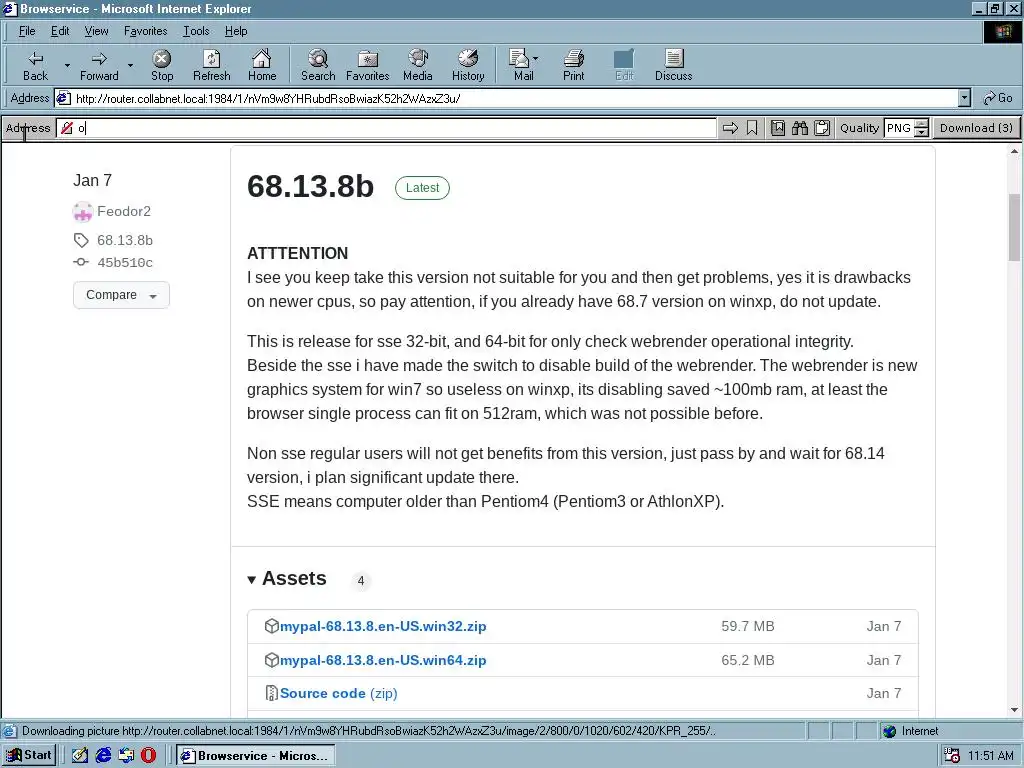Click Browservice go arrow icon

730,128
